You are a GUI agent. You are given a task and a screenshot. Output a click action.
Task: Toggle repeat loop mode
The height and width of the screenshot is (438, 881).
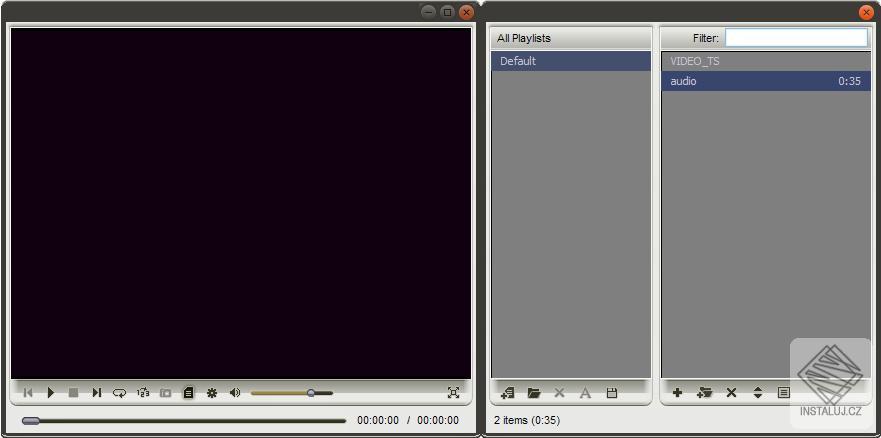119,393
